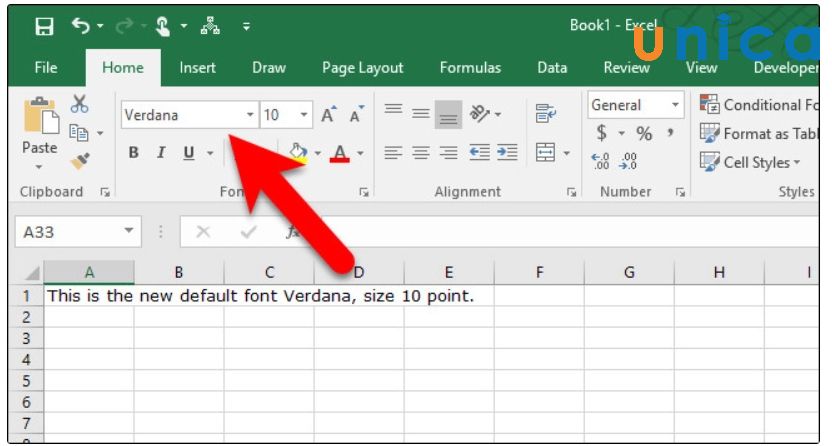Open the Page Layout tab
The image size is (832, 446).
pos(362,67)
